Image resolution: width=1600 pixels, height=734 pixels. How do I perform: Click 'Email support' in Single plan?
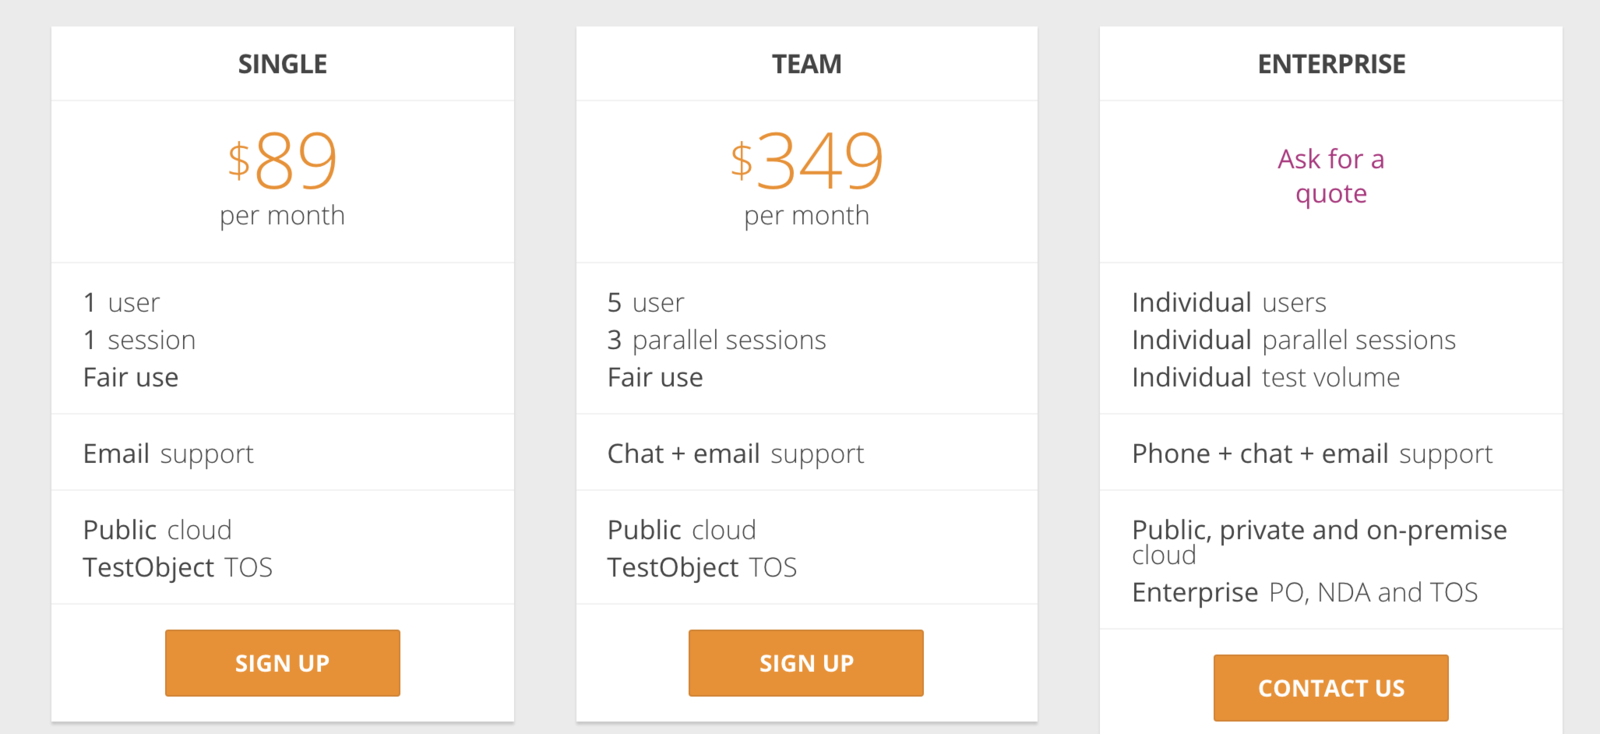point(168,454)
